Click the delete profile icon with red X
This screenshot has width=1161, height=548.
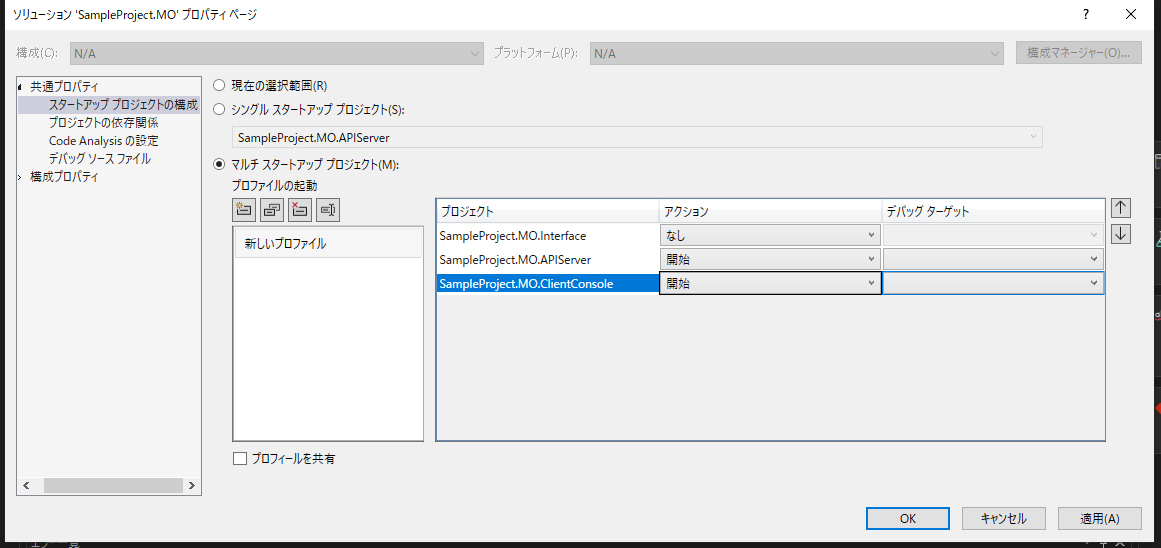(x=300, y=210)
